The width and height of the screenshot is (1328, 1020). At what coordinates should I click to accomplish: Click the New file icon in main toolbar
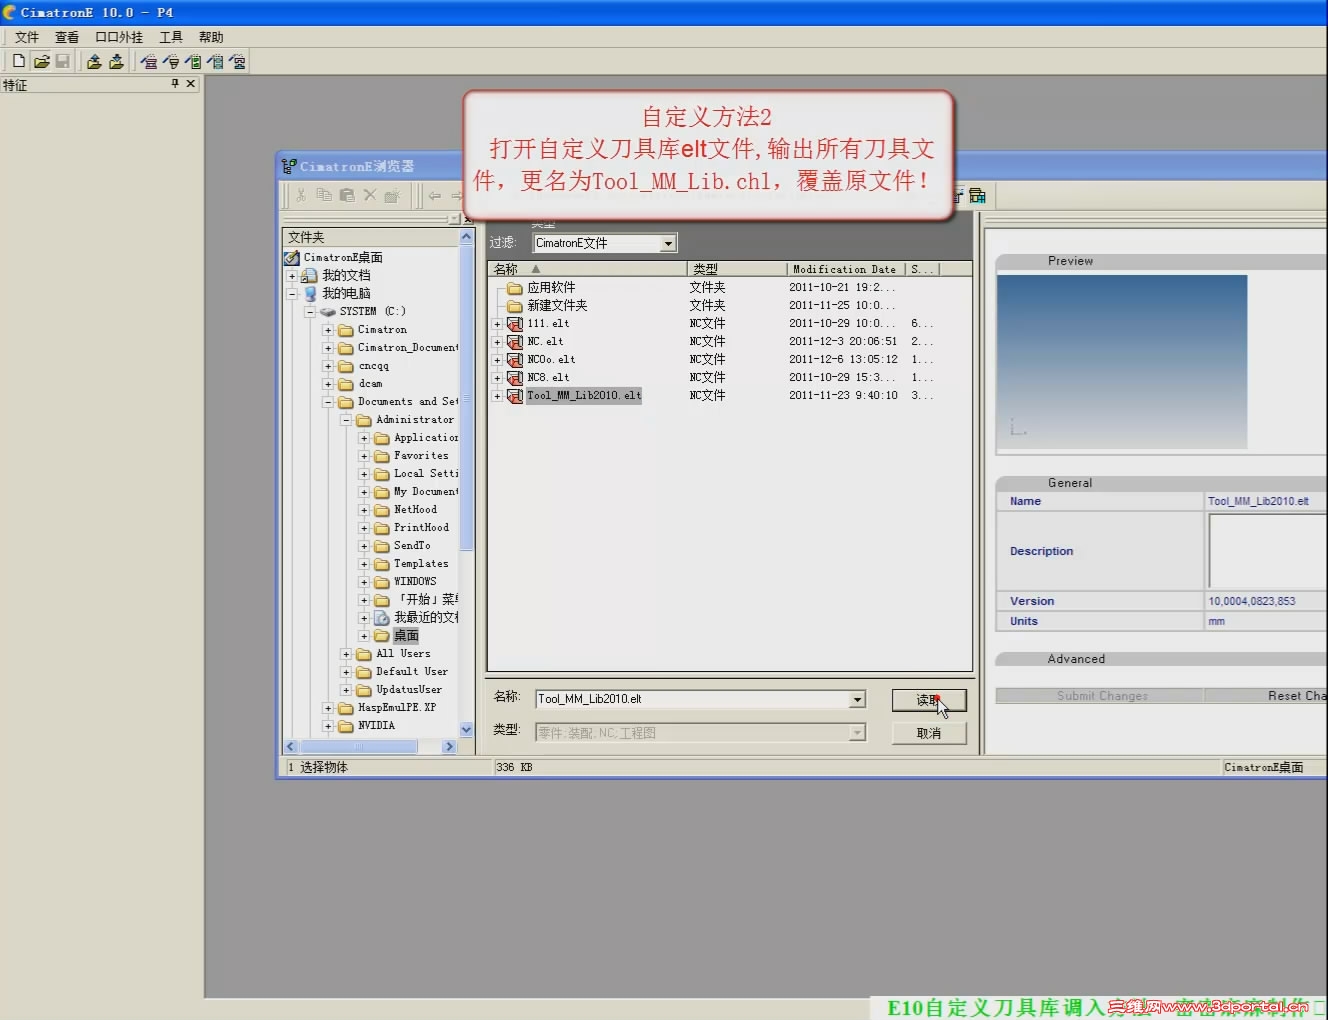pos(19,61)
